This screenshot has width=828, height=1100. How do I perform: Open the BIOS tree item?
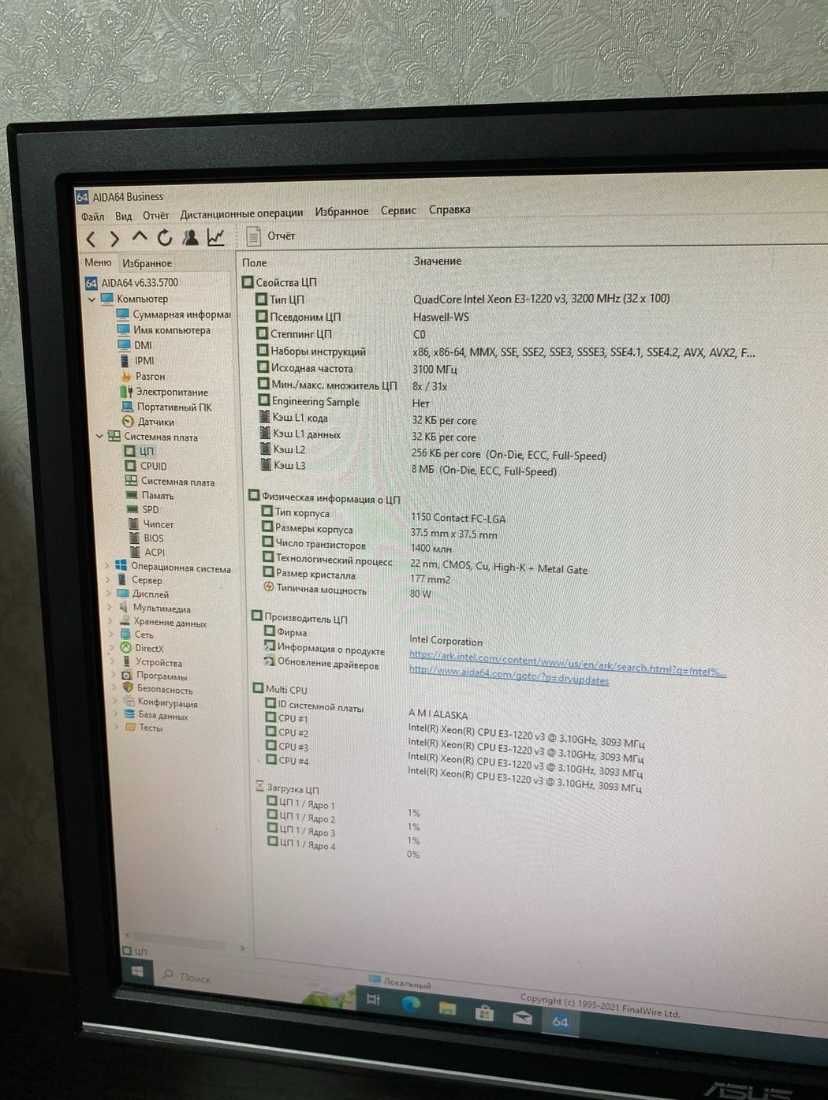[x=146, y=538]
